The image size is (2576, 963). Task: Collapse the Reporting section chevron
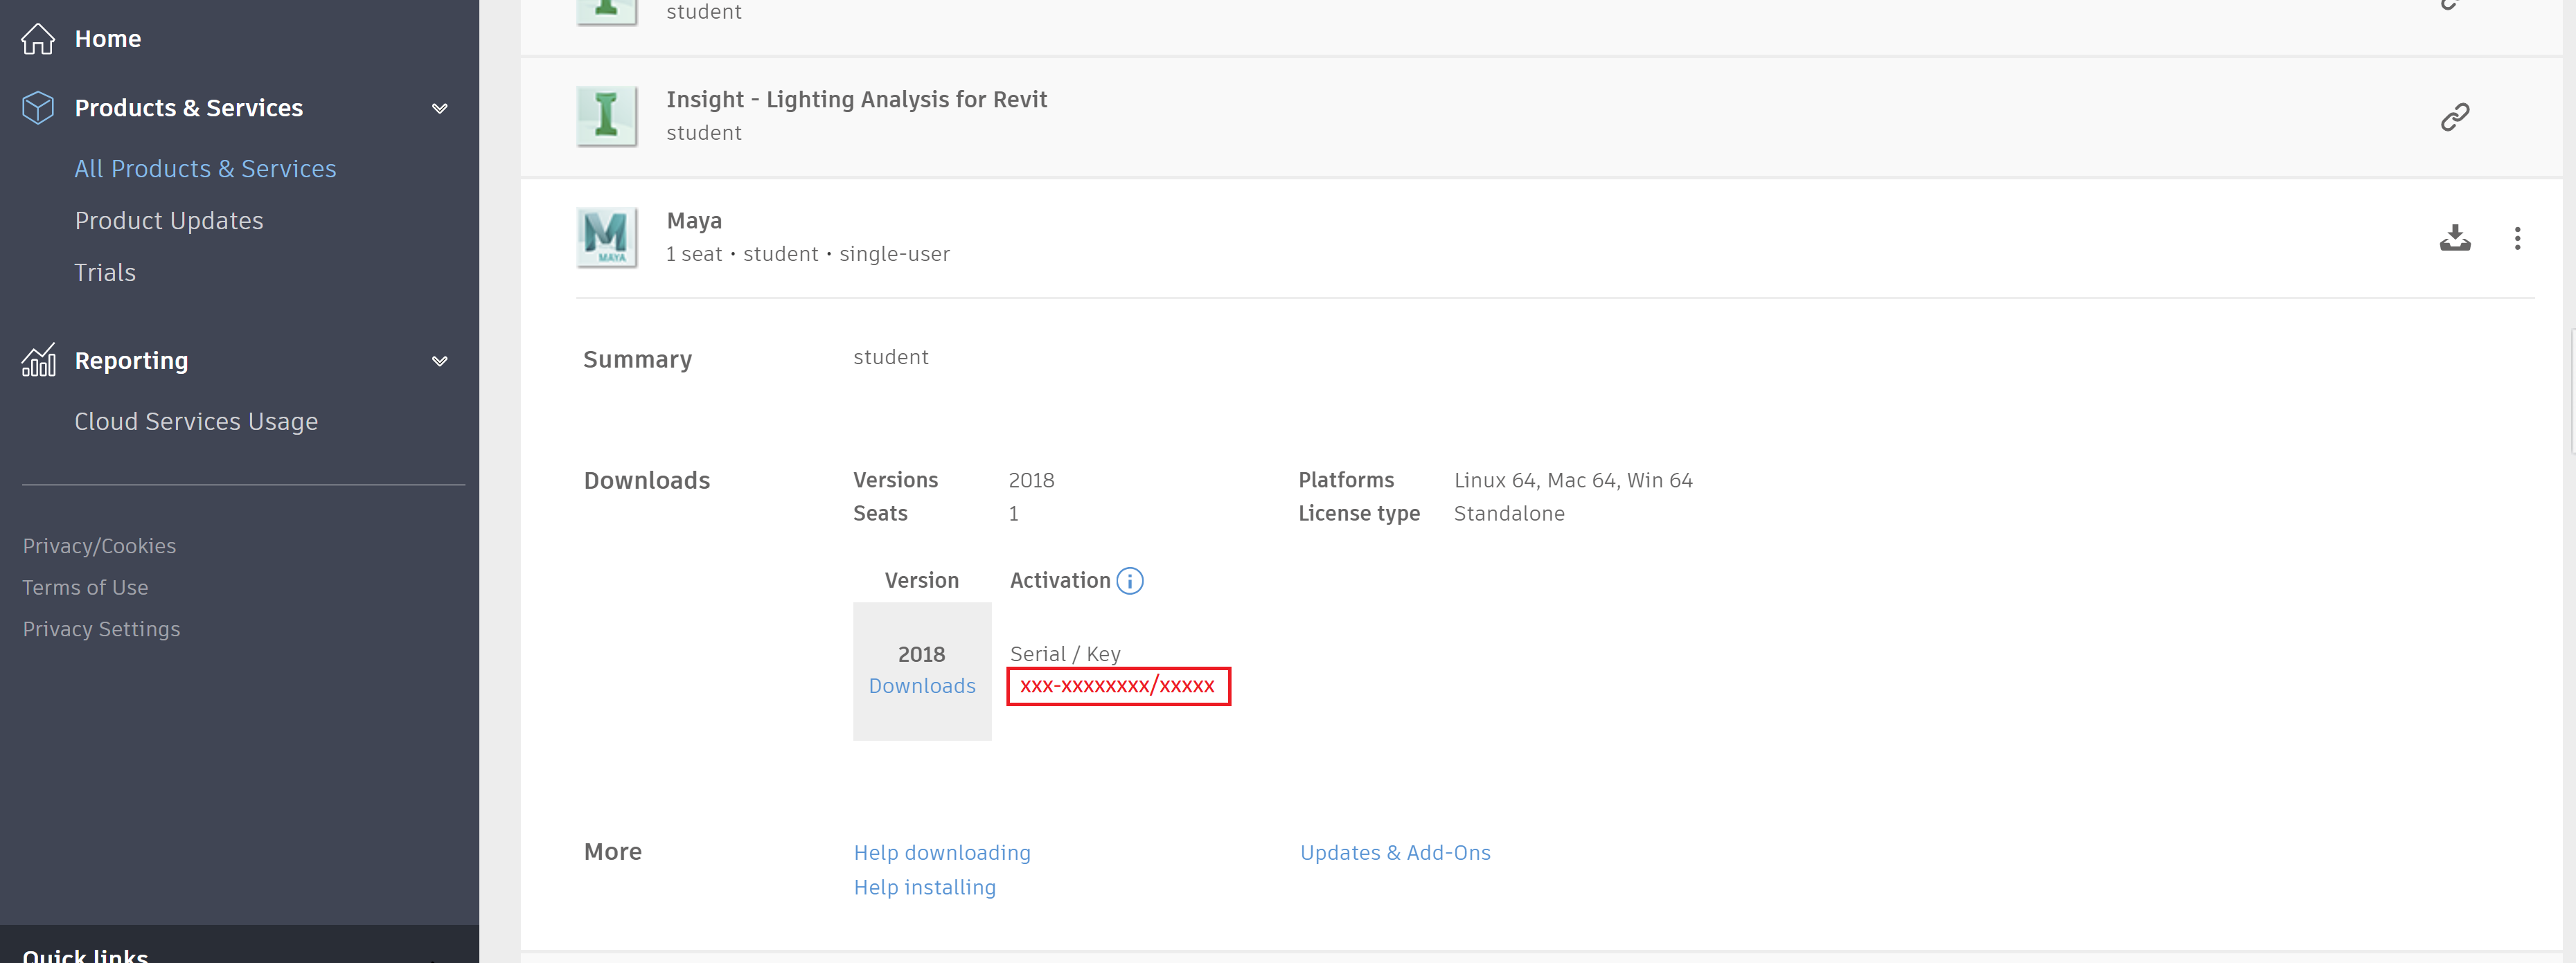(x=439, y=361)
